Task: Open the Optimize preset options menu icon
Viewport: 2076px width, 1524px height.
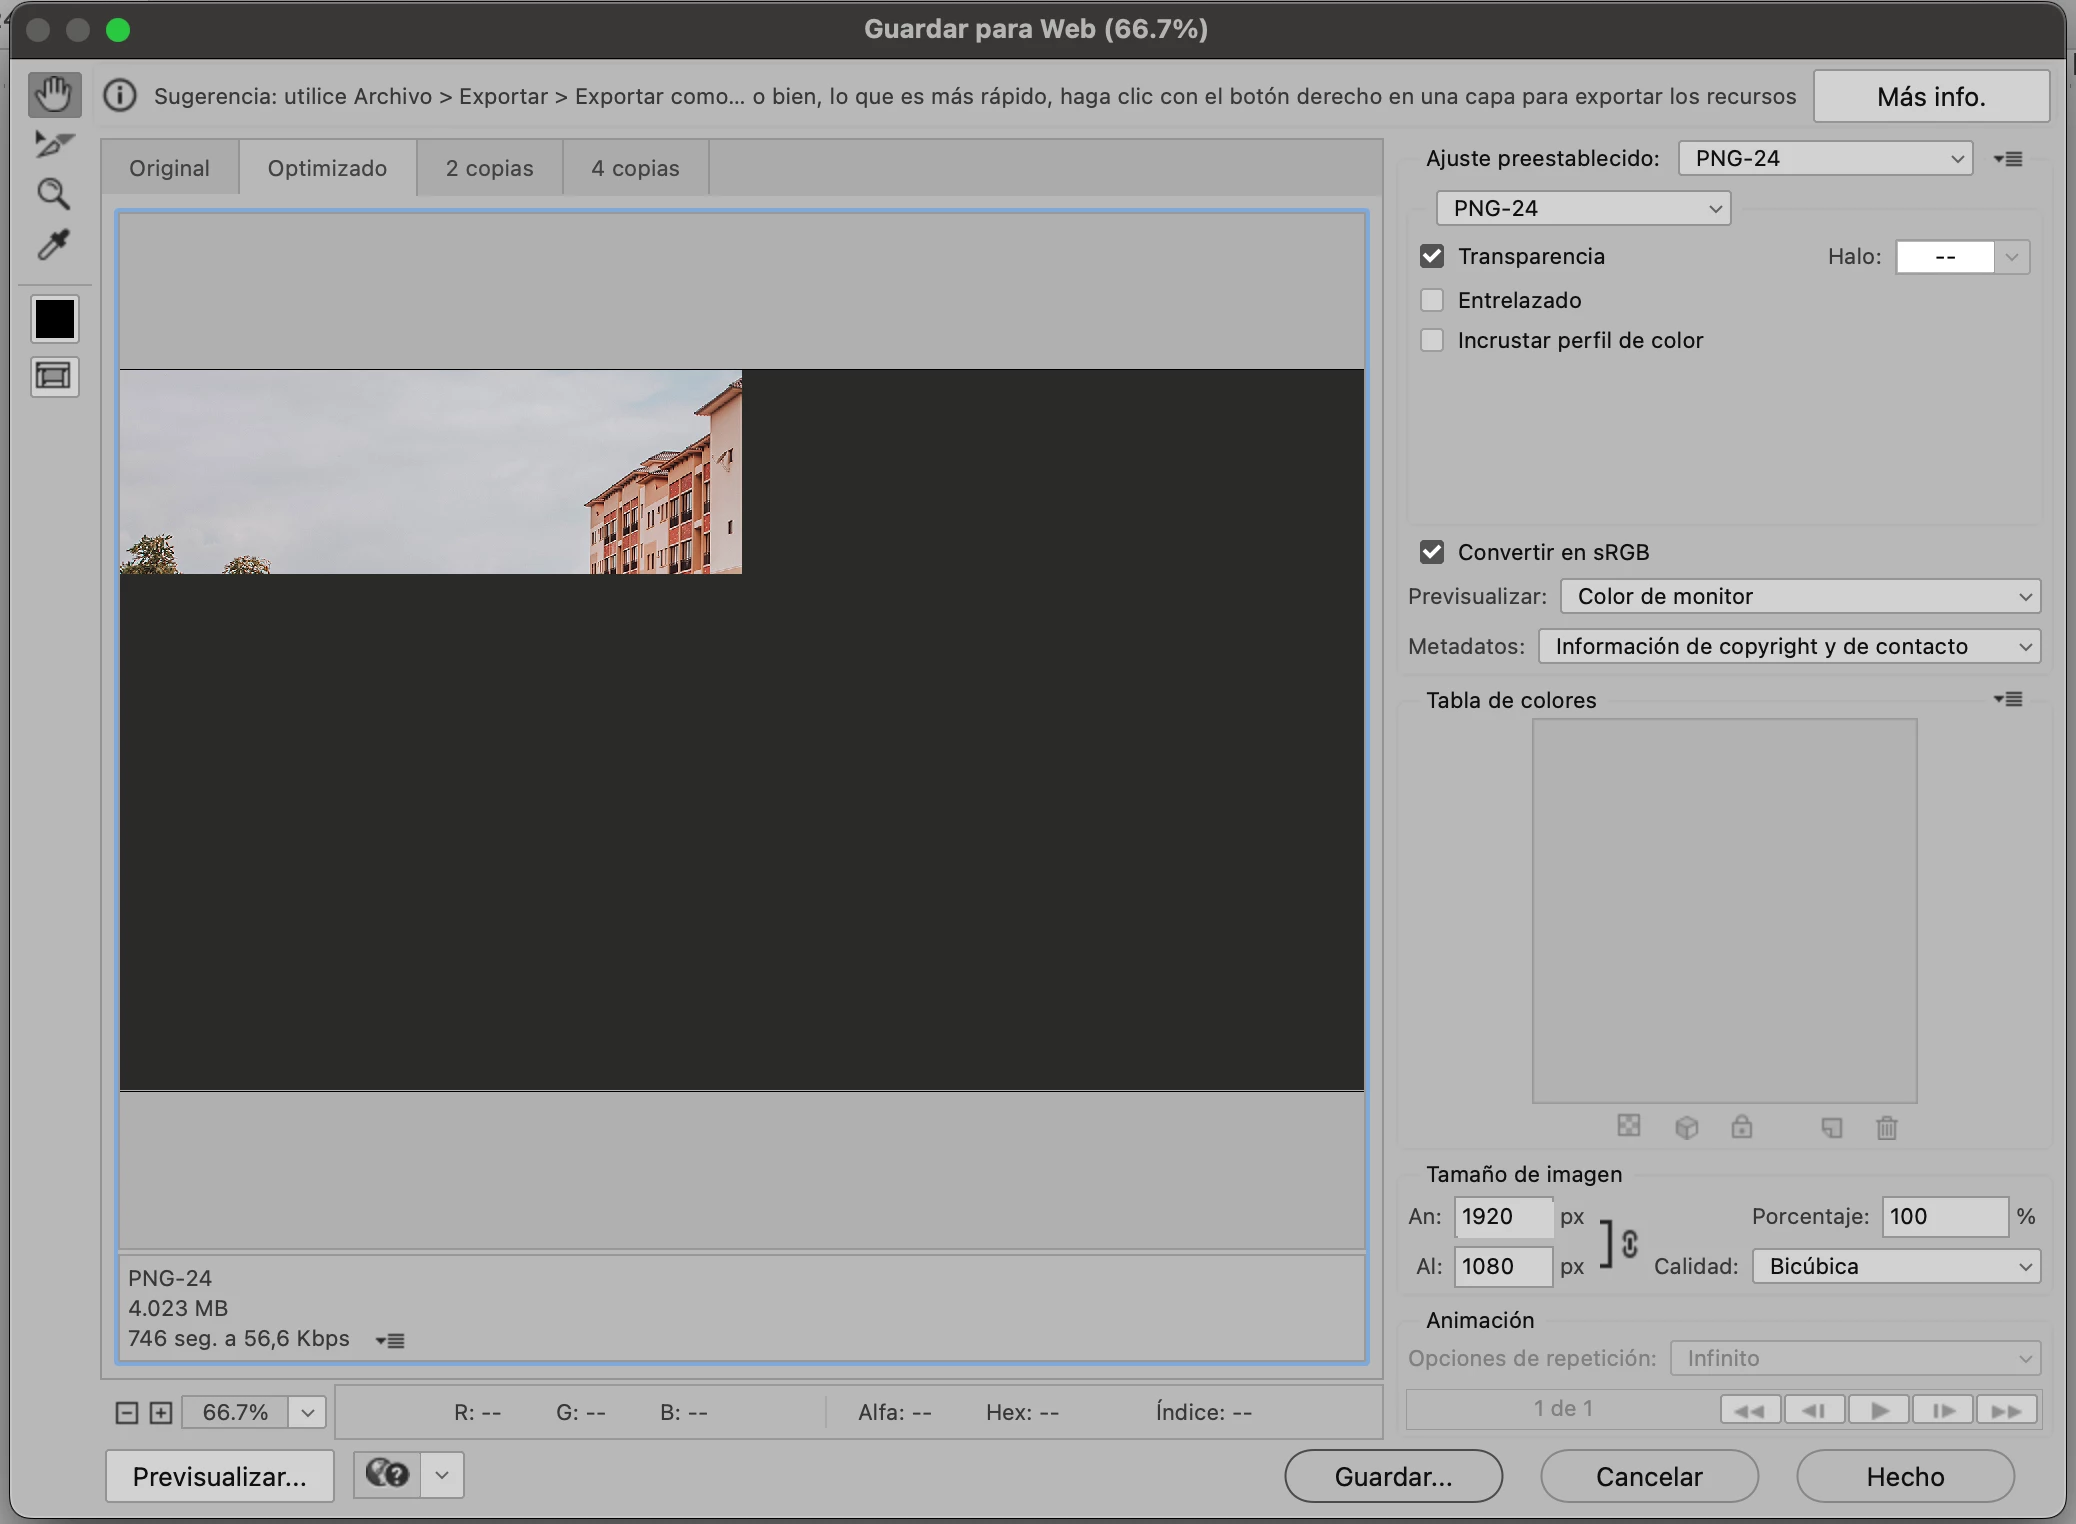Action: click(x=2008, y=159)
